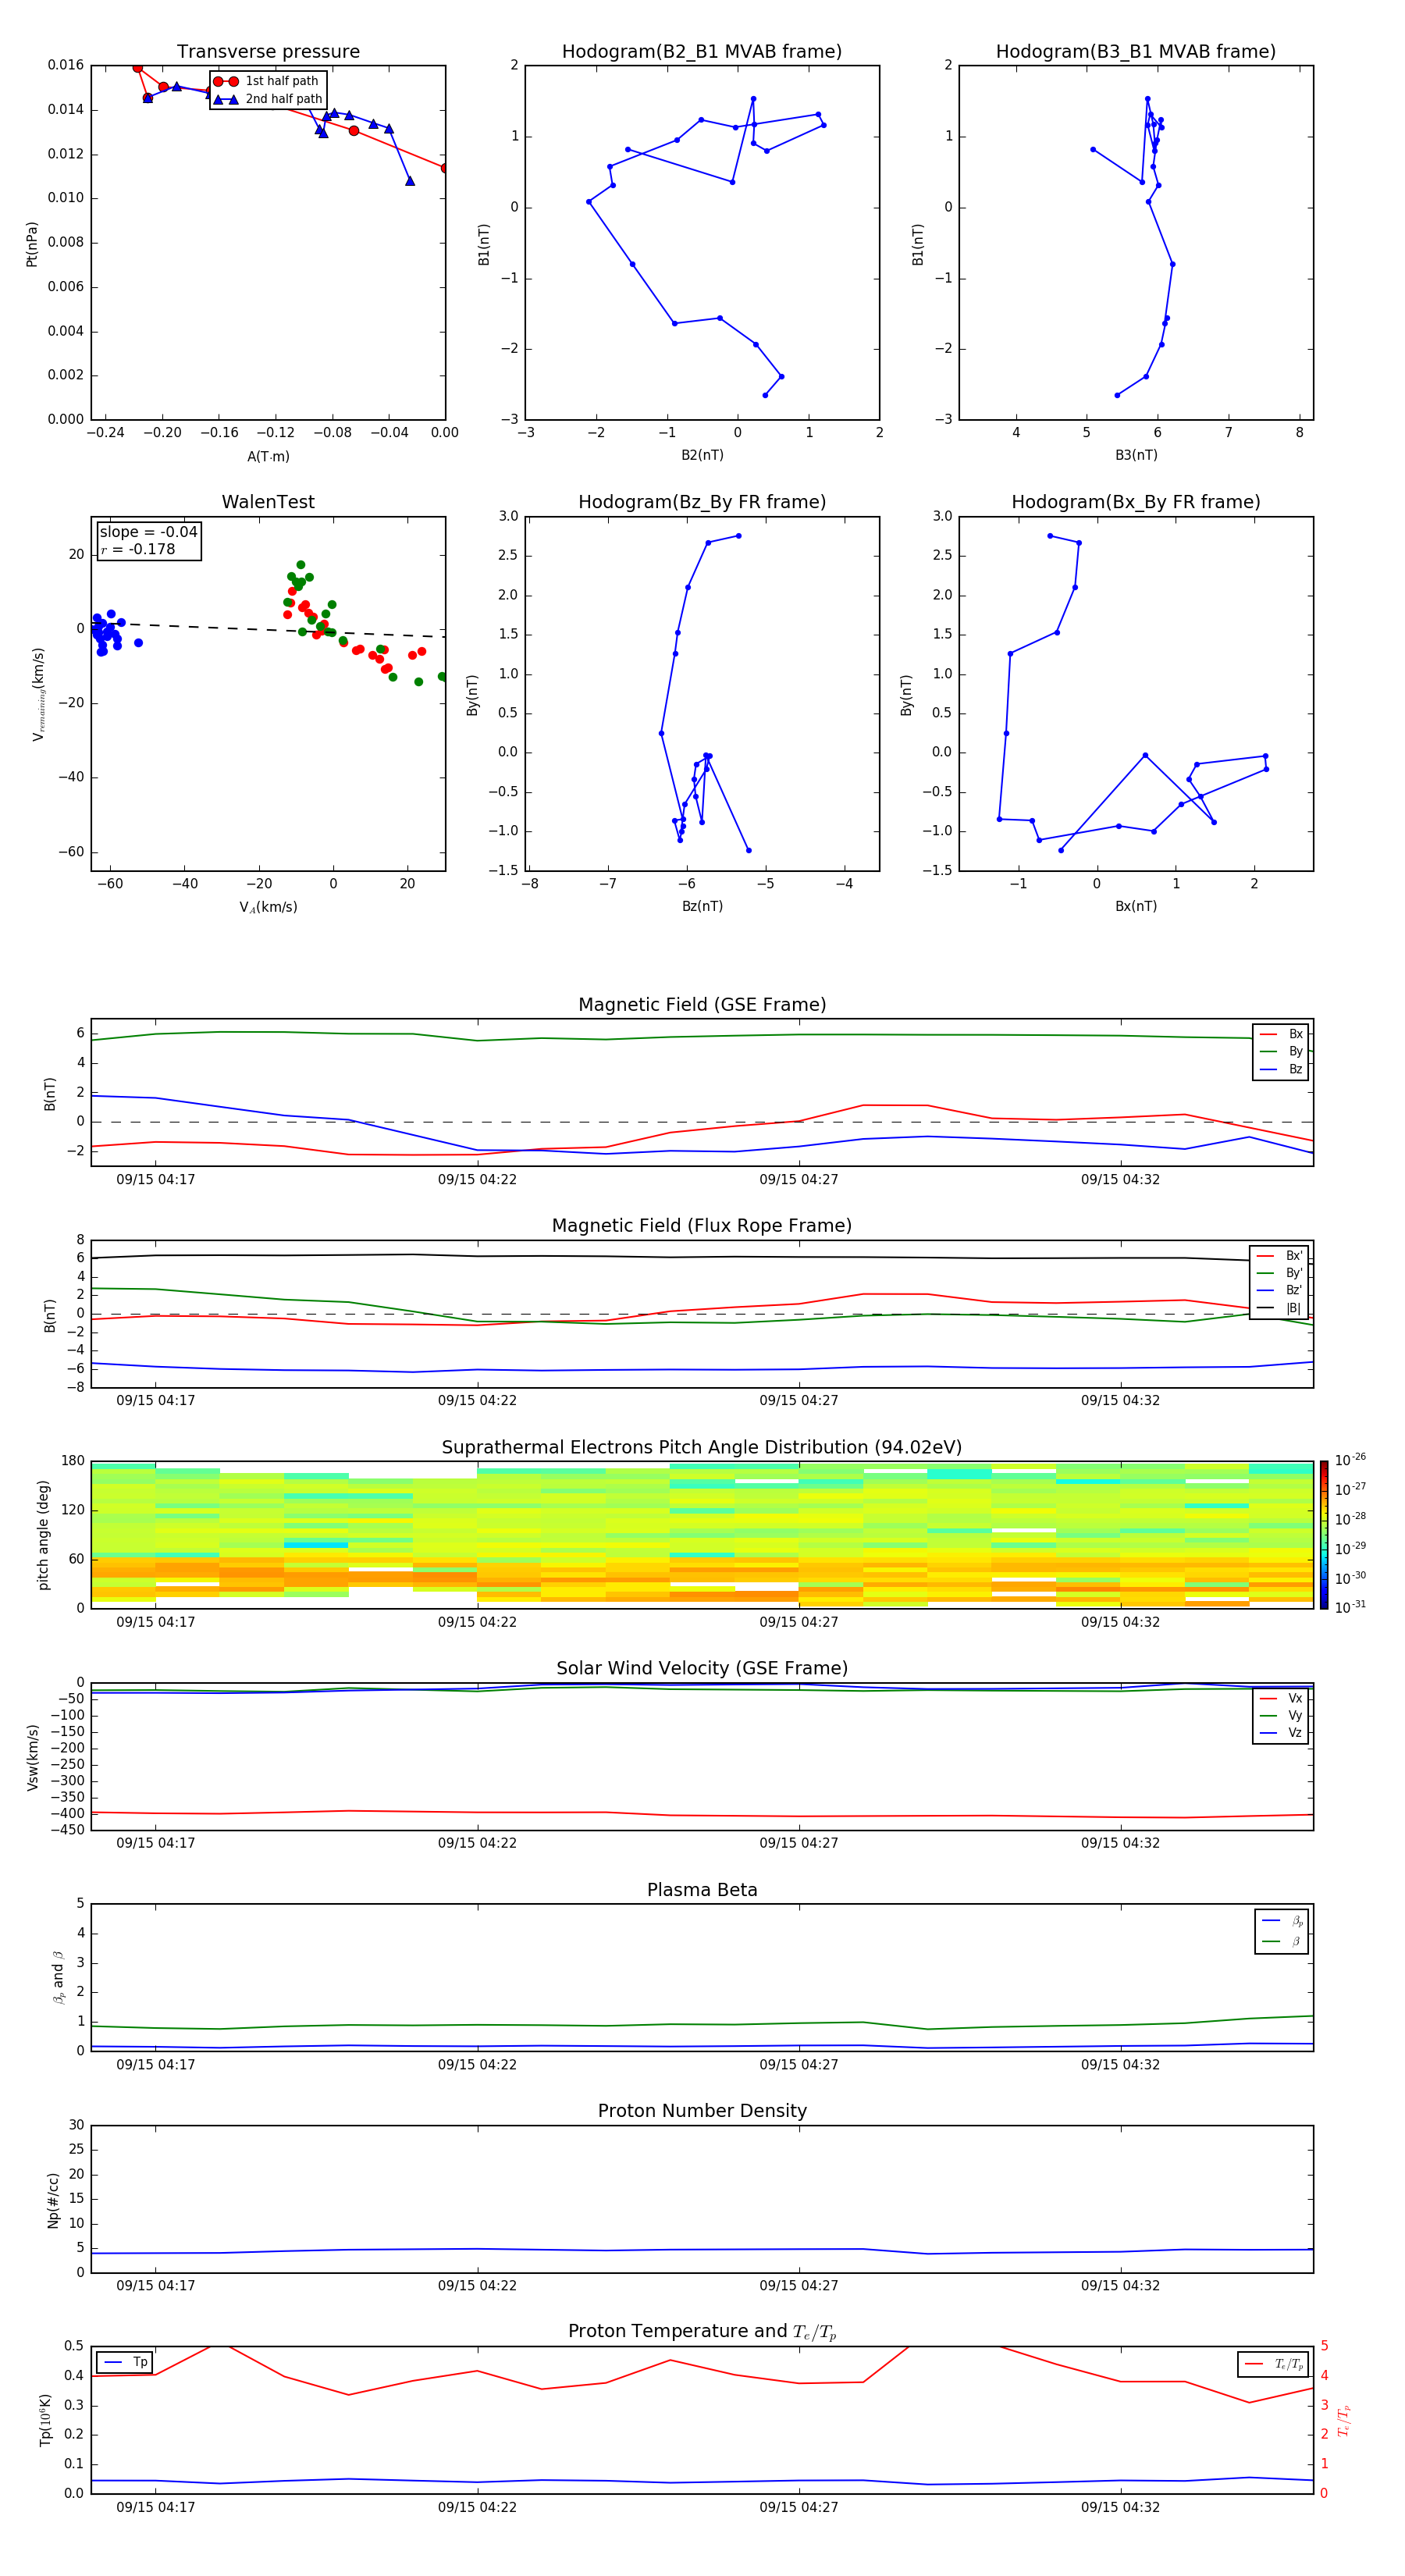Click the 'Bz' entry in GSE legend

1281,1070
